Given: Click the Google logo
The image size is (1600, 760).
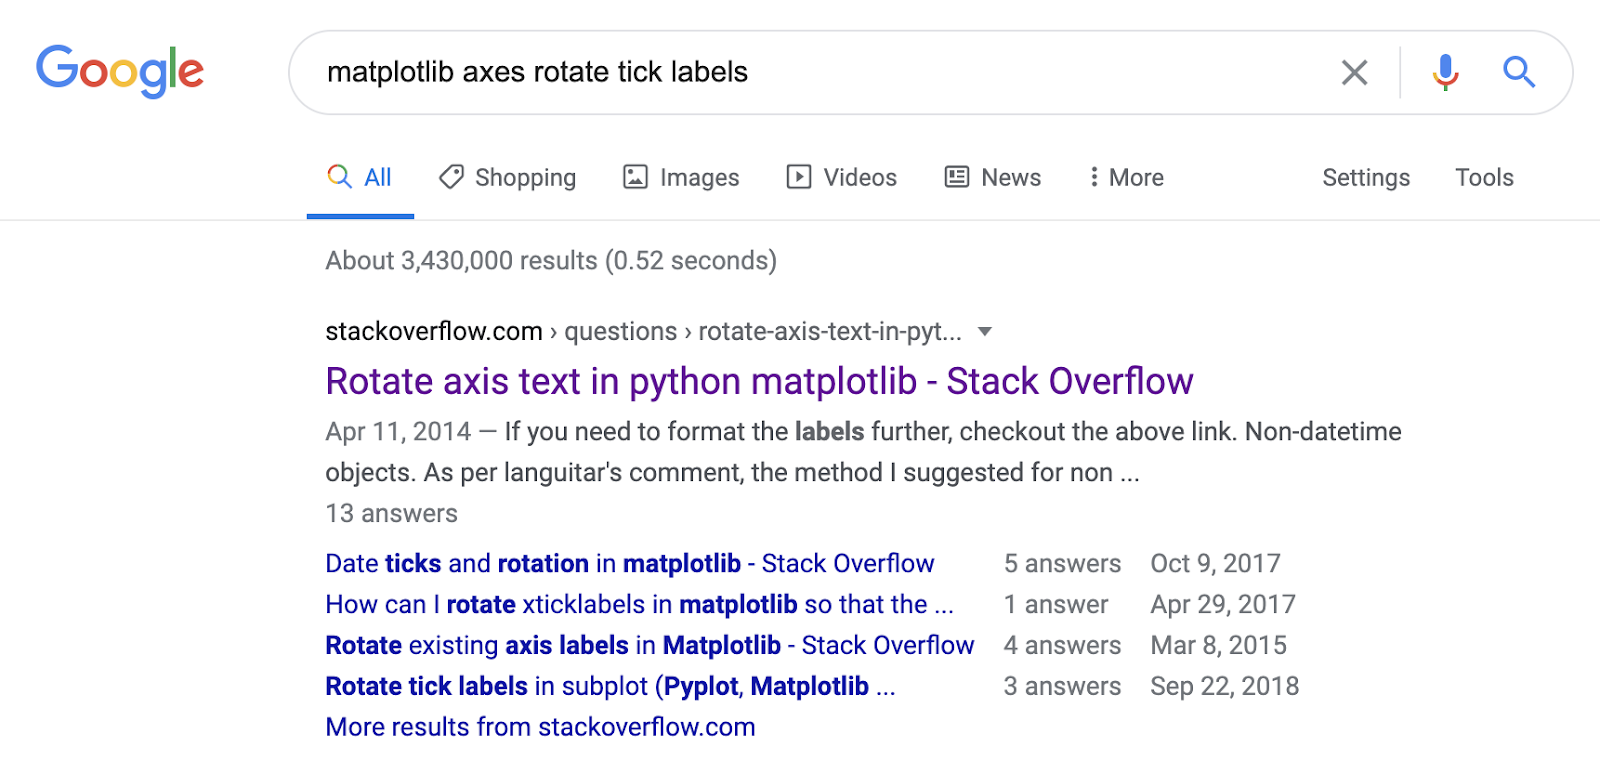Looking at the screenshot, I should coord(120,71).
